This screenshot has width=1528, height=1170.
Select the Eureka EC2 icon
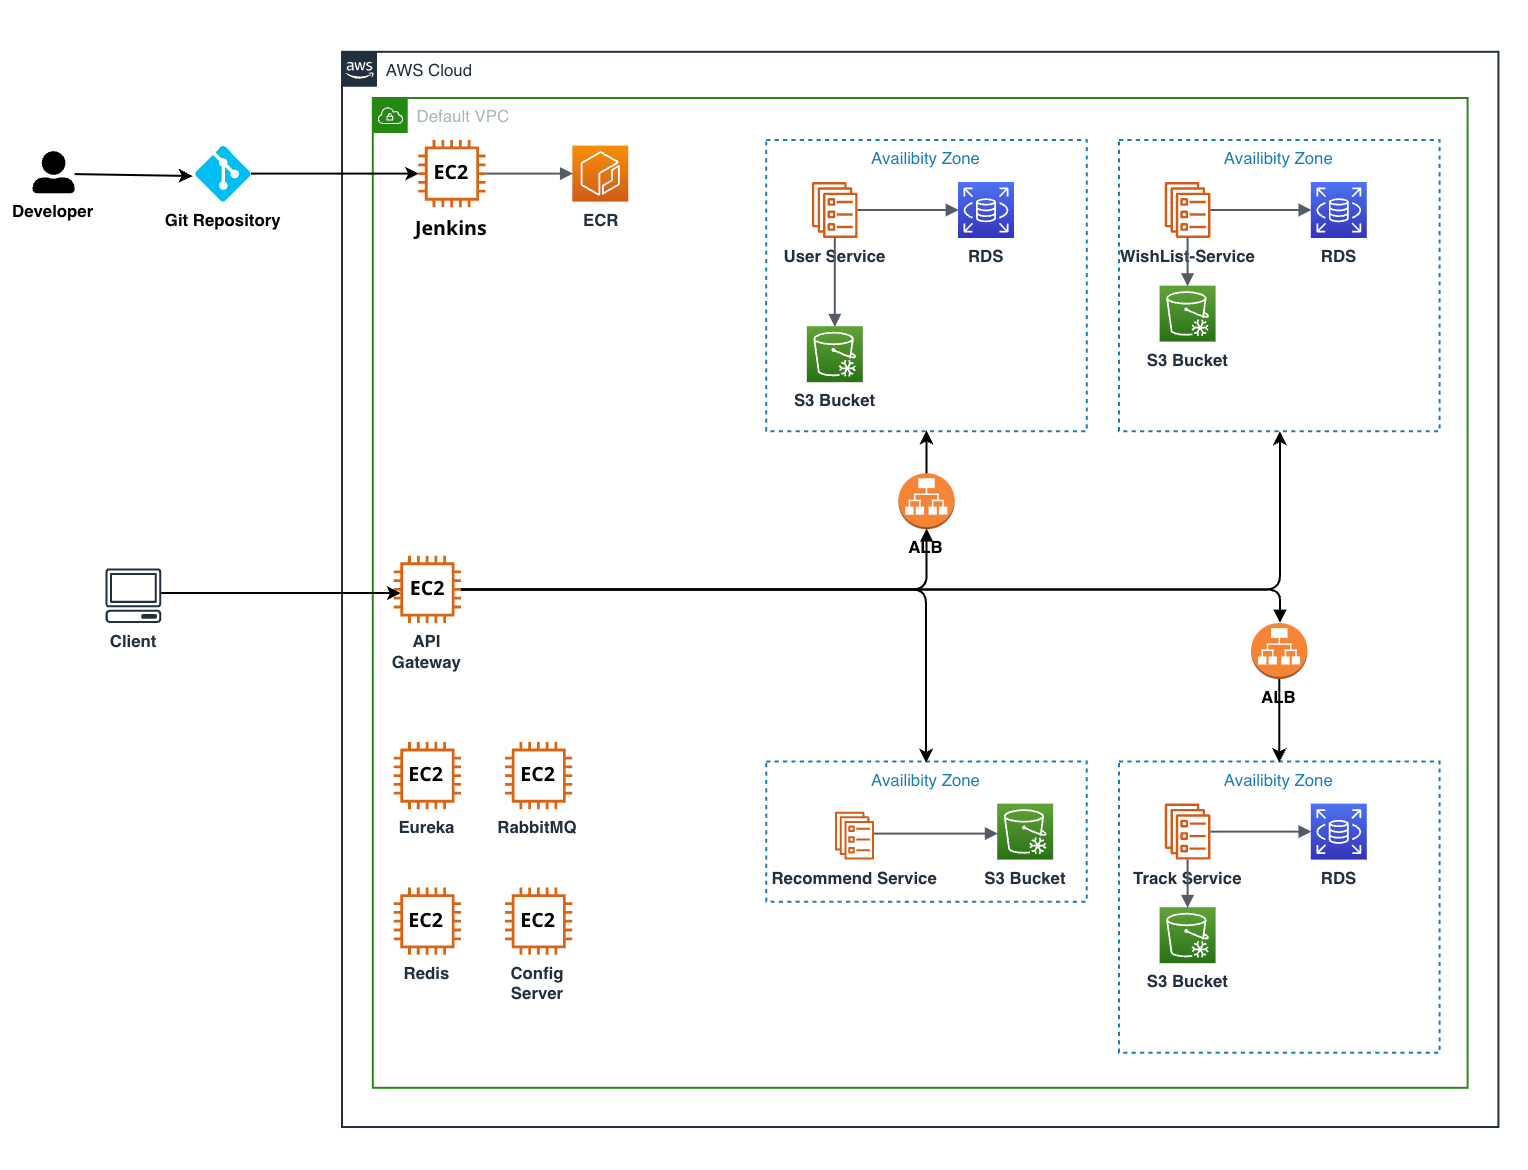tap(427, 775)
